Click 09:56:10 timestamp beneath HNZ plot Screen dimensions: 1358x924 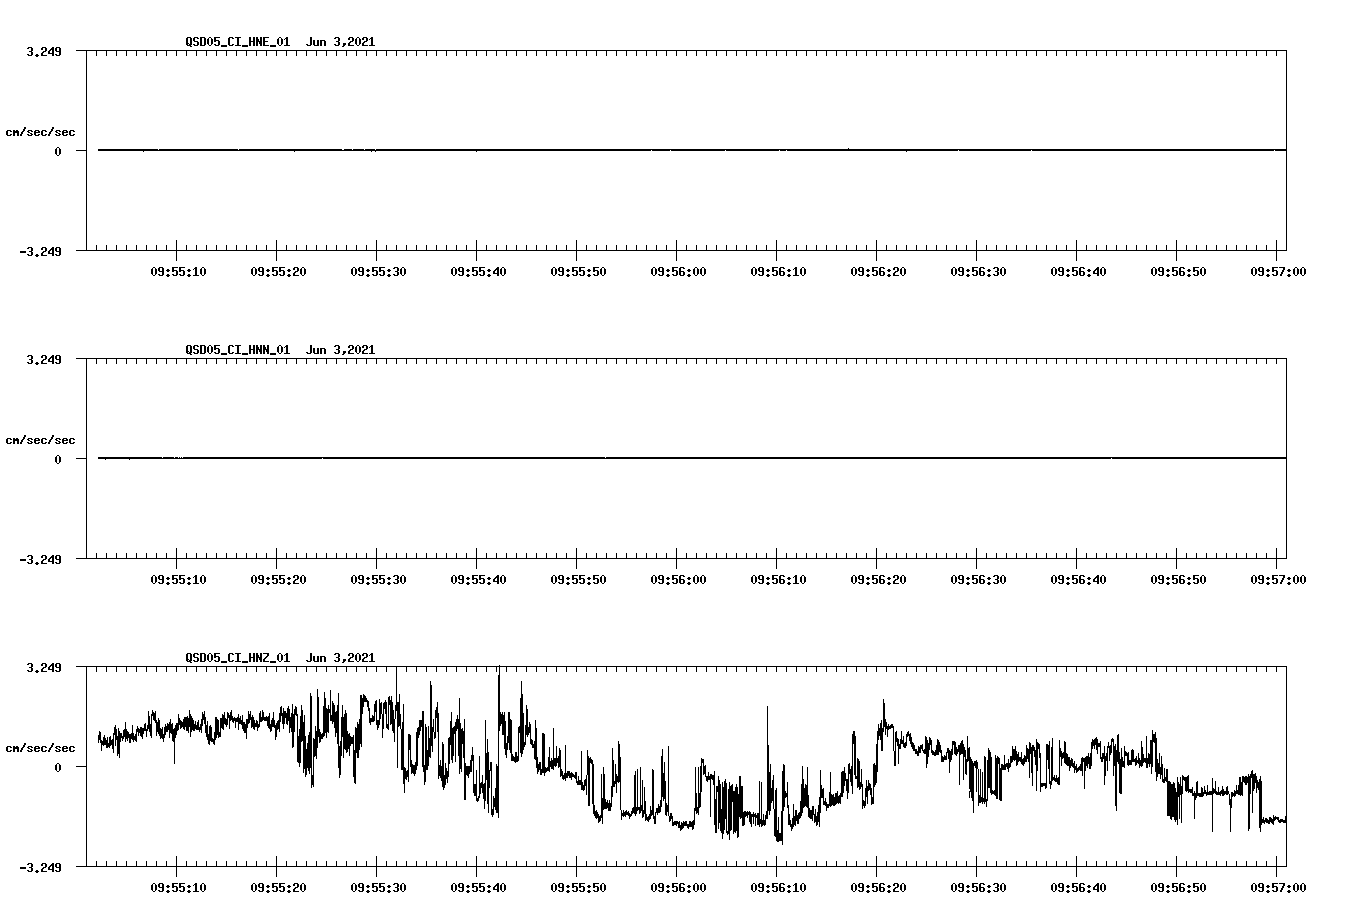click(778, 887)
